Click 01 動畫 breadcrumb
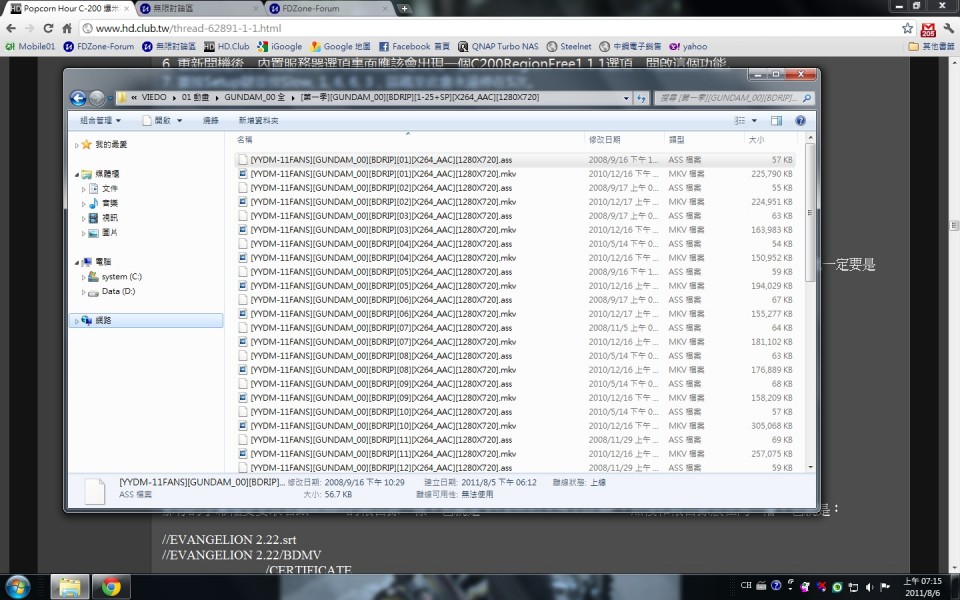This screenshot has height=600, width=960. point(195,97)
